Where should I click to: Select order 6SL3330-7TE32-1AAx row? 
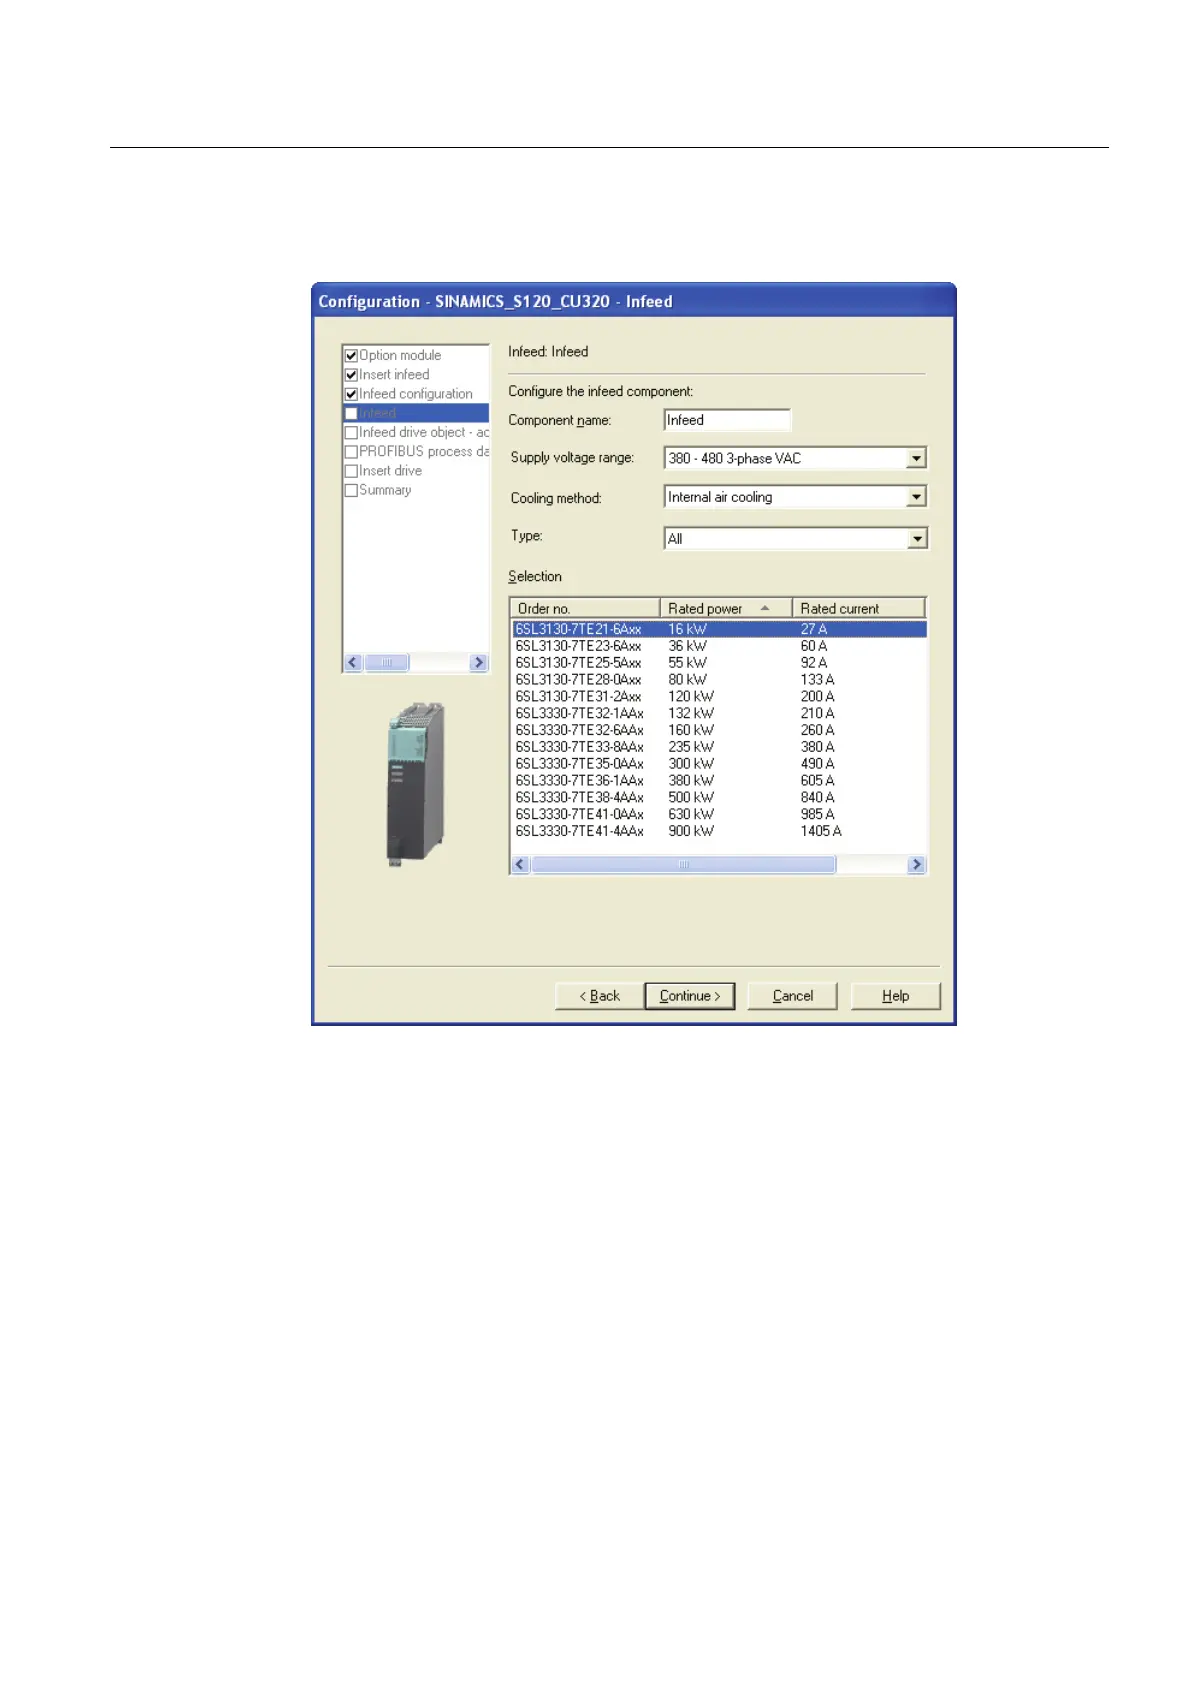(x=719, y=714)
